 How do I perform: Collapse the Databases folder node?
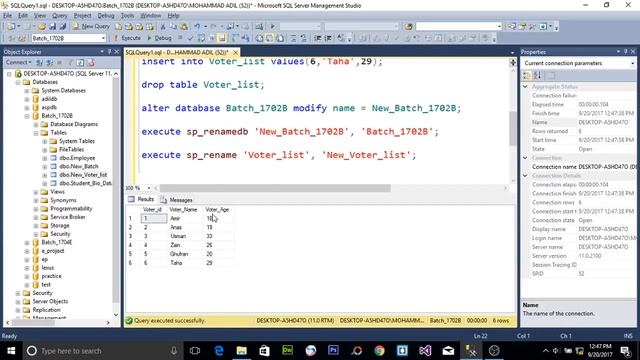point(18,82)
